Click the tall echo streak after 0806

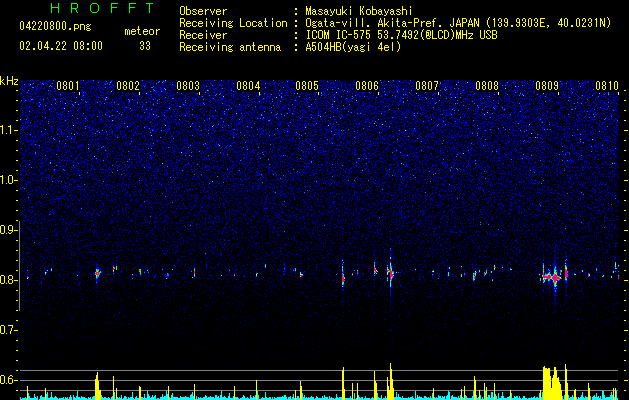coord(390,273)
